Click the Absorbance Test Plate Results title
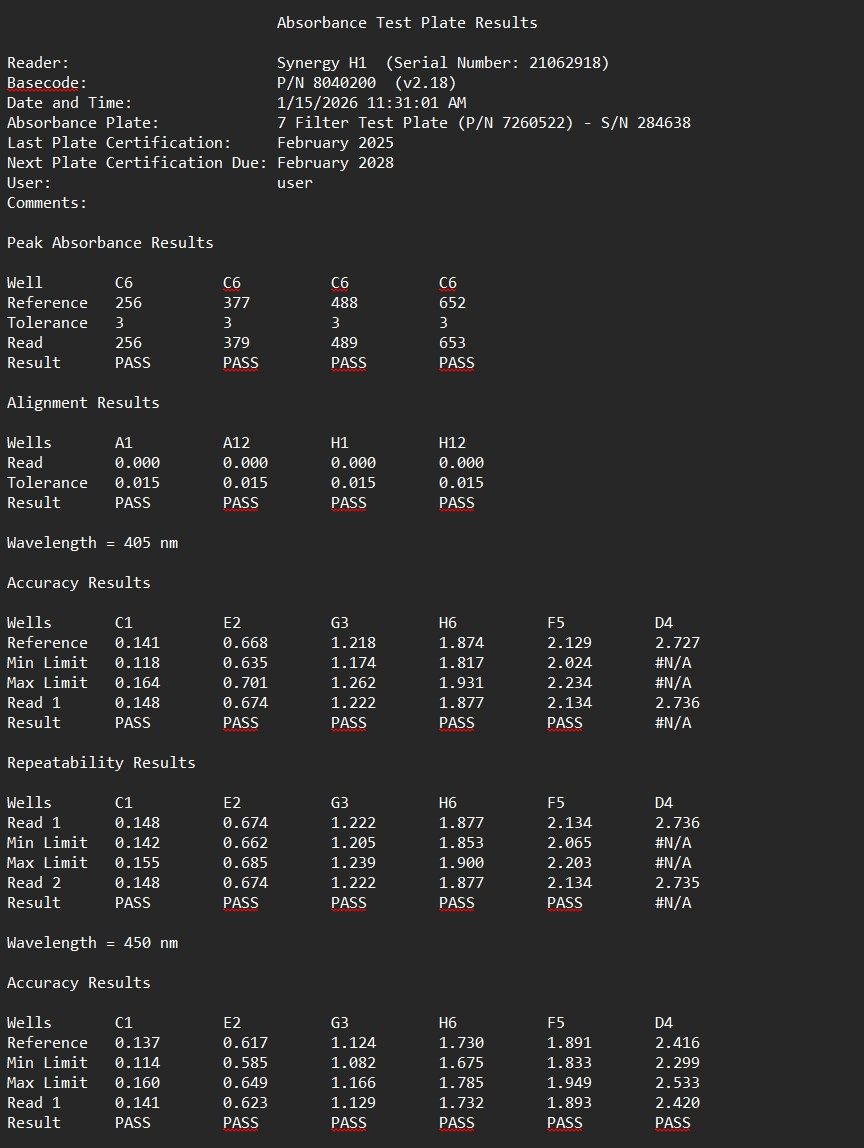Screen dimensions: 864x1148 coord(406,23)
